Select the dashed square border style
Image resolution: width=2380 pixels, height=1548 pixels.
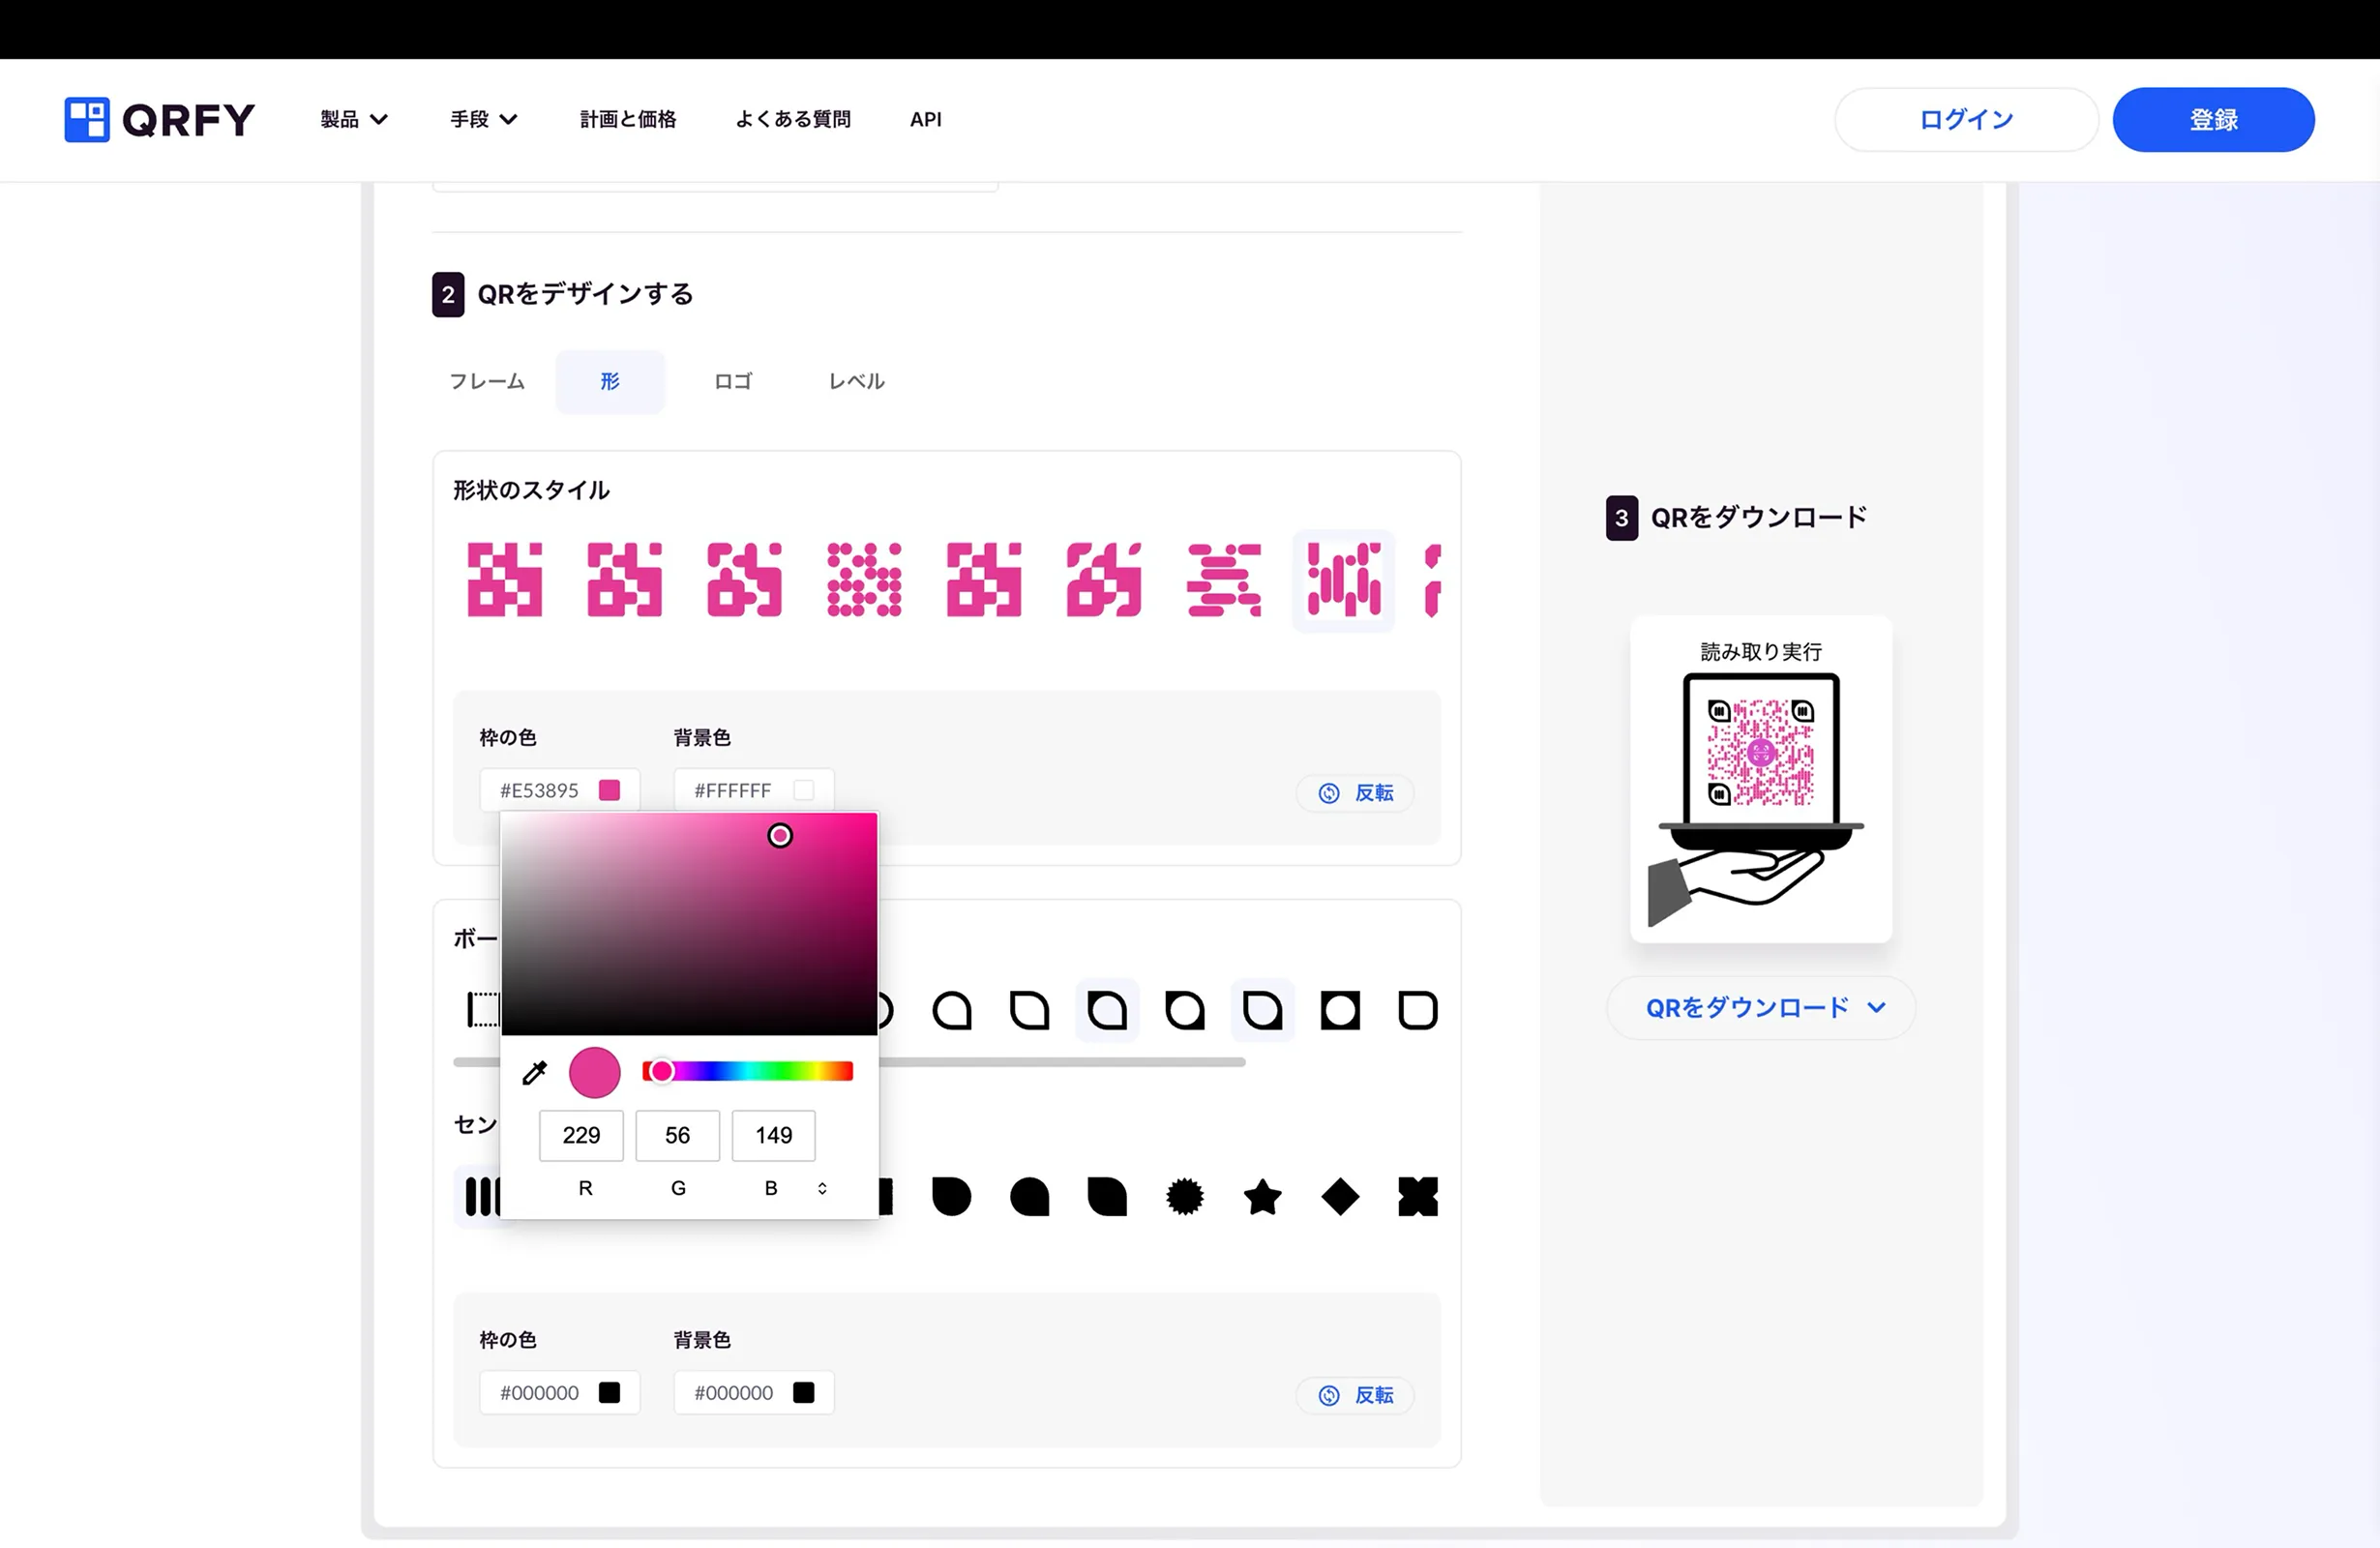[482, 1009]
